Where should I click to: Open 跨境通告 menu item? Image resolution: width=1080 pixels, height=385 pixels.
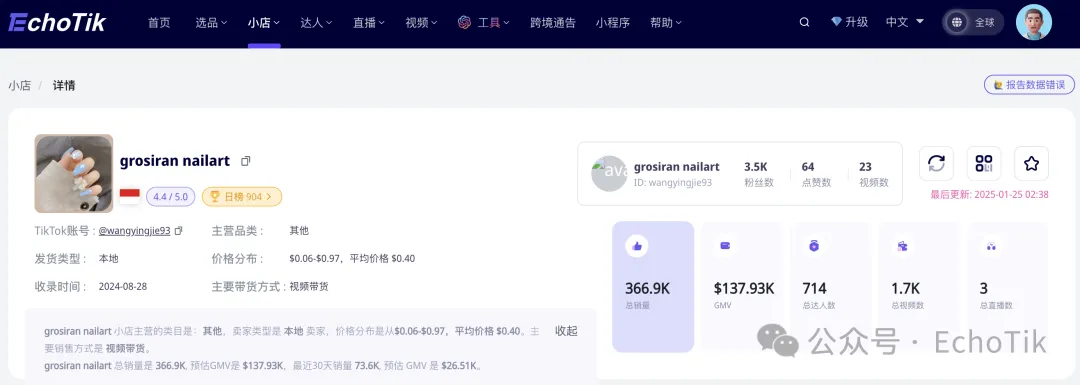553,22
